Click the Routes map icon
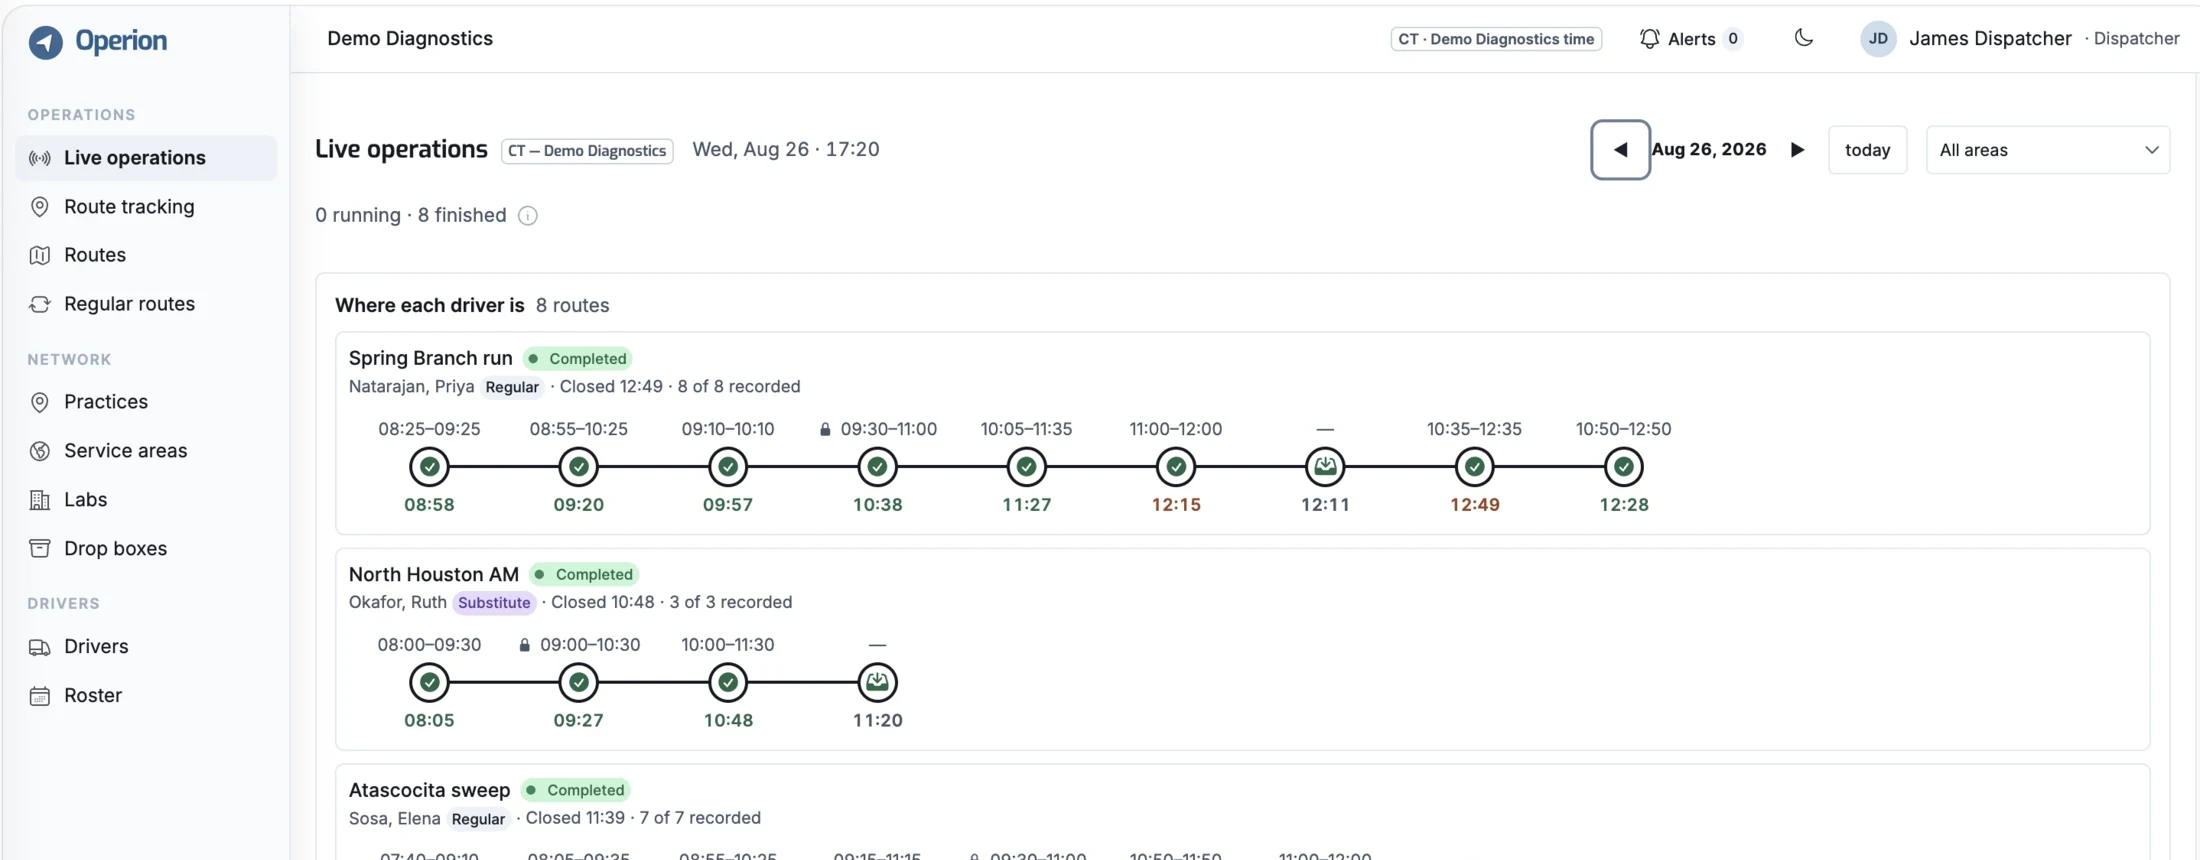The width and height of the screenshot is (2200, 860). (40, 255)
